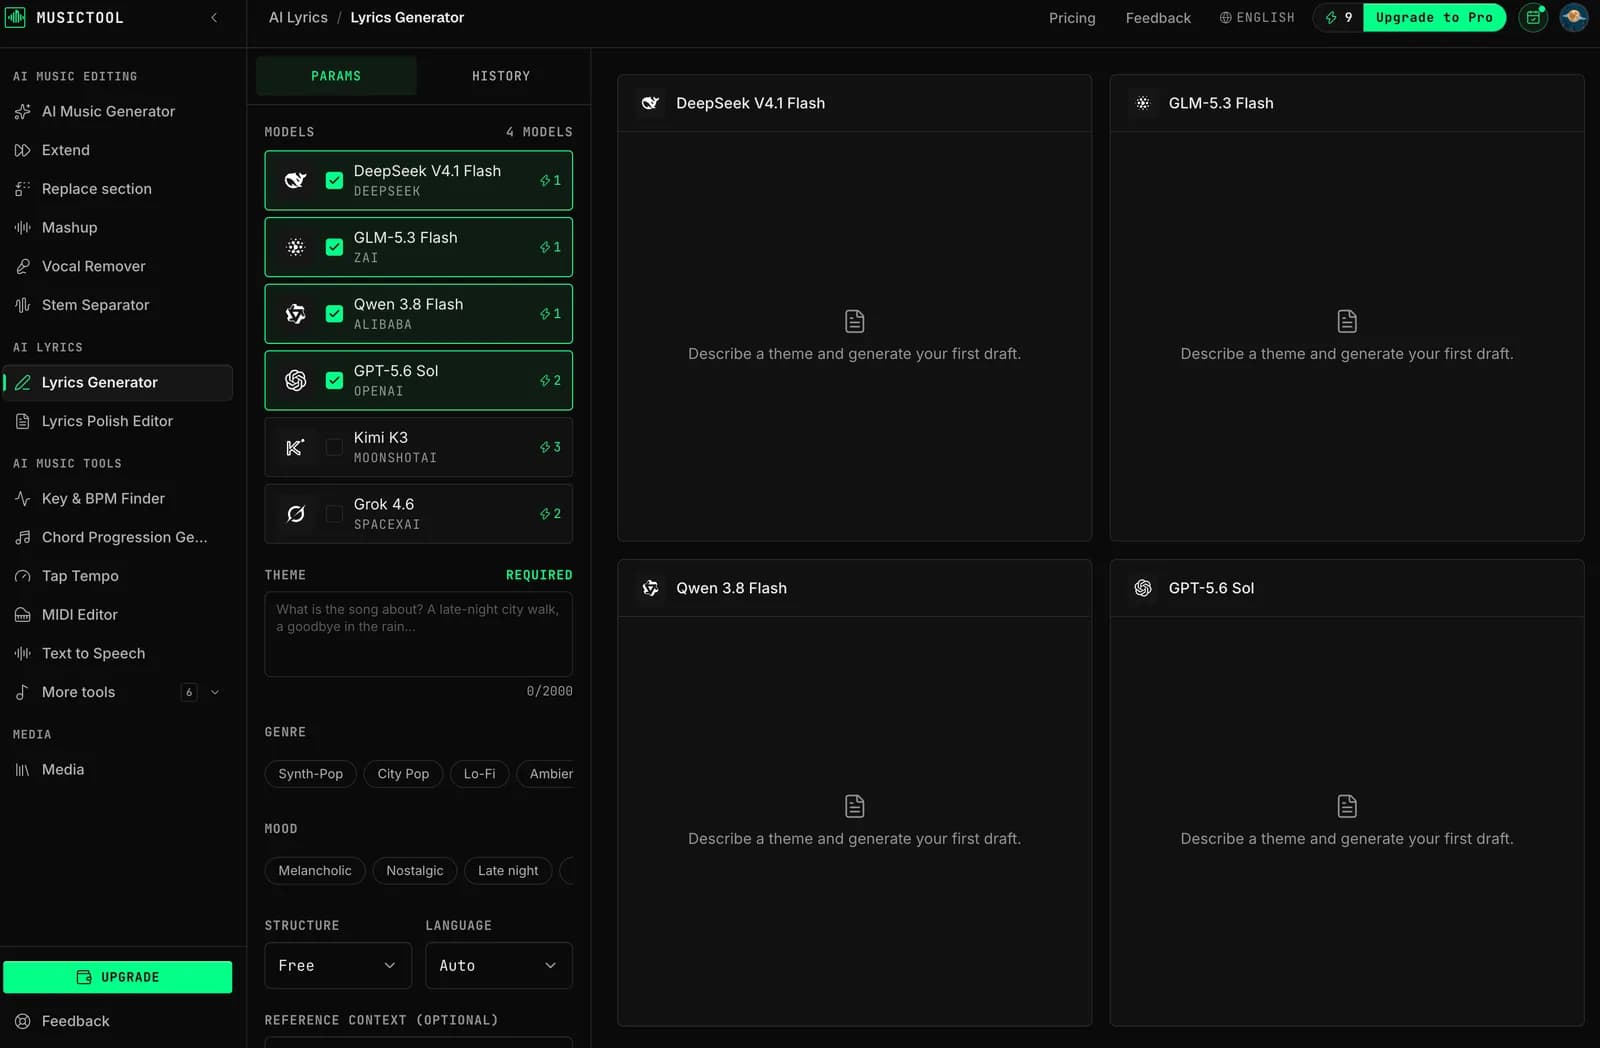Select the Lo-Fi genre chip
Image resolution: width=1600 pixels, height=1048 pixels.
coord(480,774)
